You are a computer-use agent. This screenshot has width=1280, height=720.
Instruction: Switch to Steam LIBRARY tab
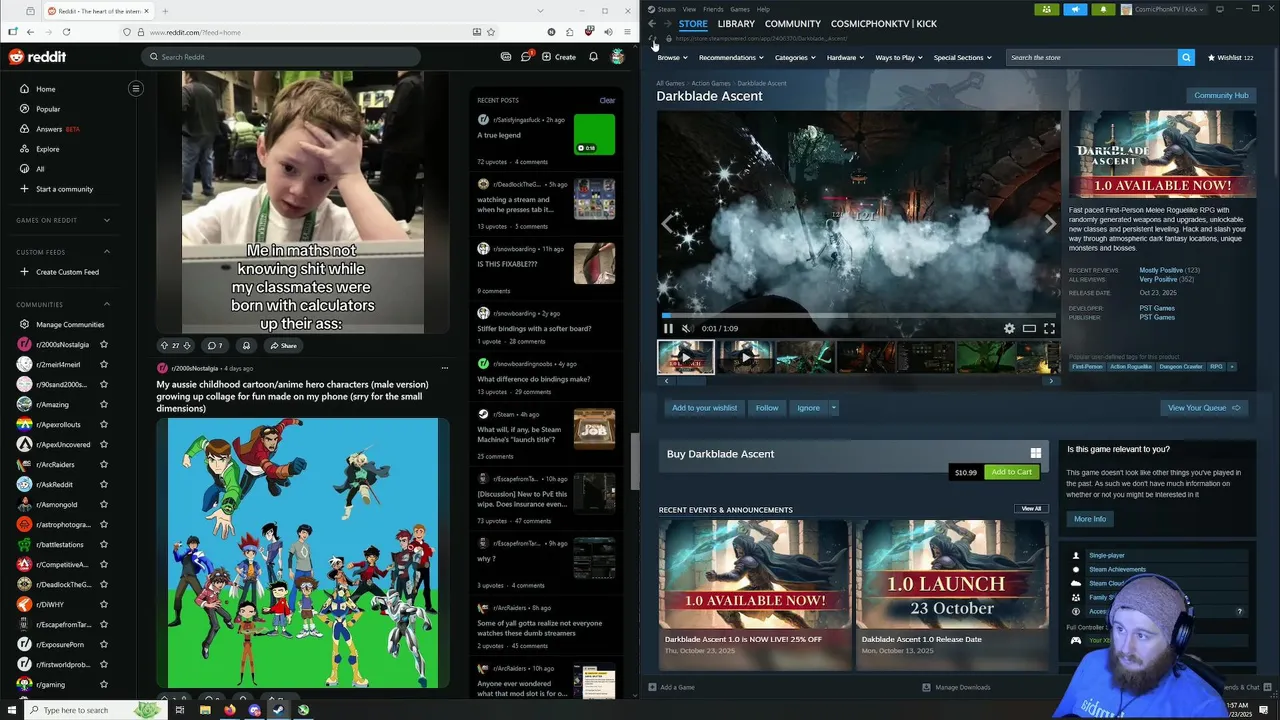736,23
